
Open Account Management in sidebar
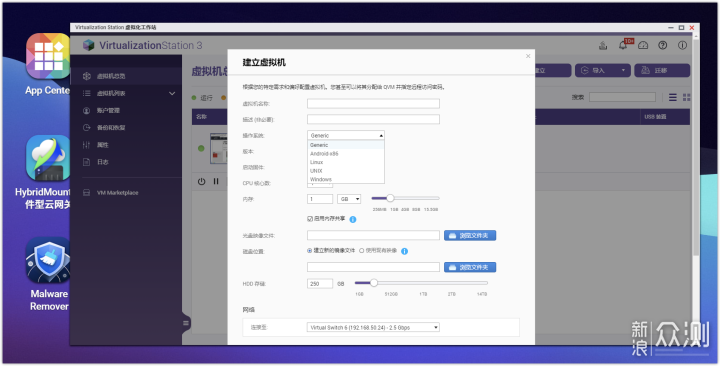(126, 111)
